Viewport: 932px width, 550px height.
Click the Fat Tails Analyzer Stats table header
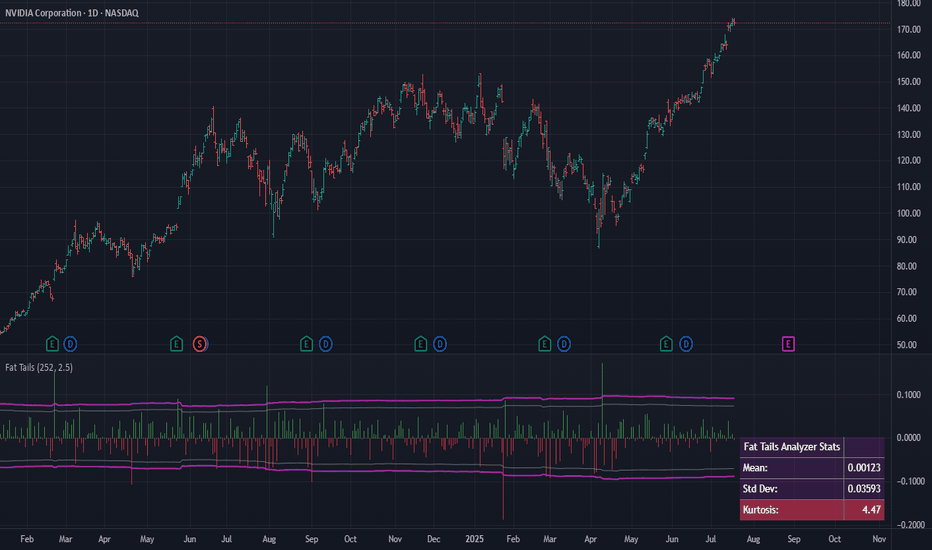point(792,447)
